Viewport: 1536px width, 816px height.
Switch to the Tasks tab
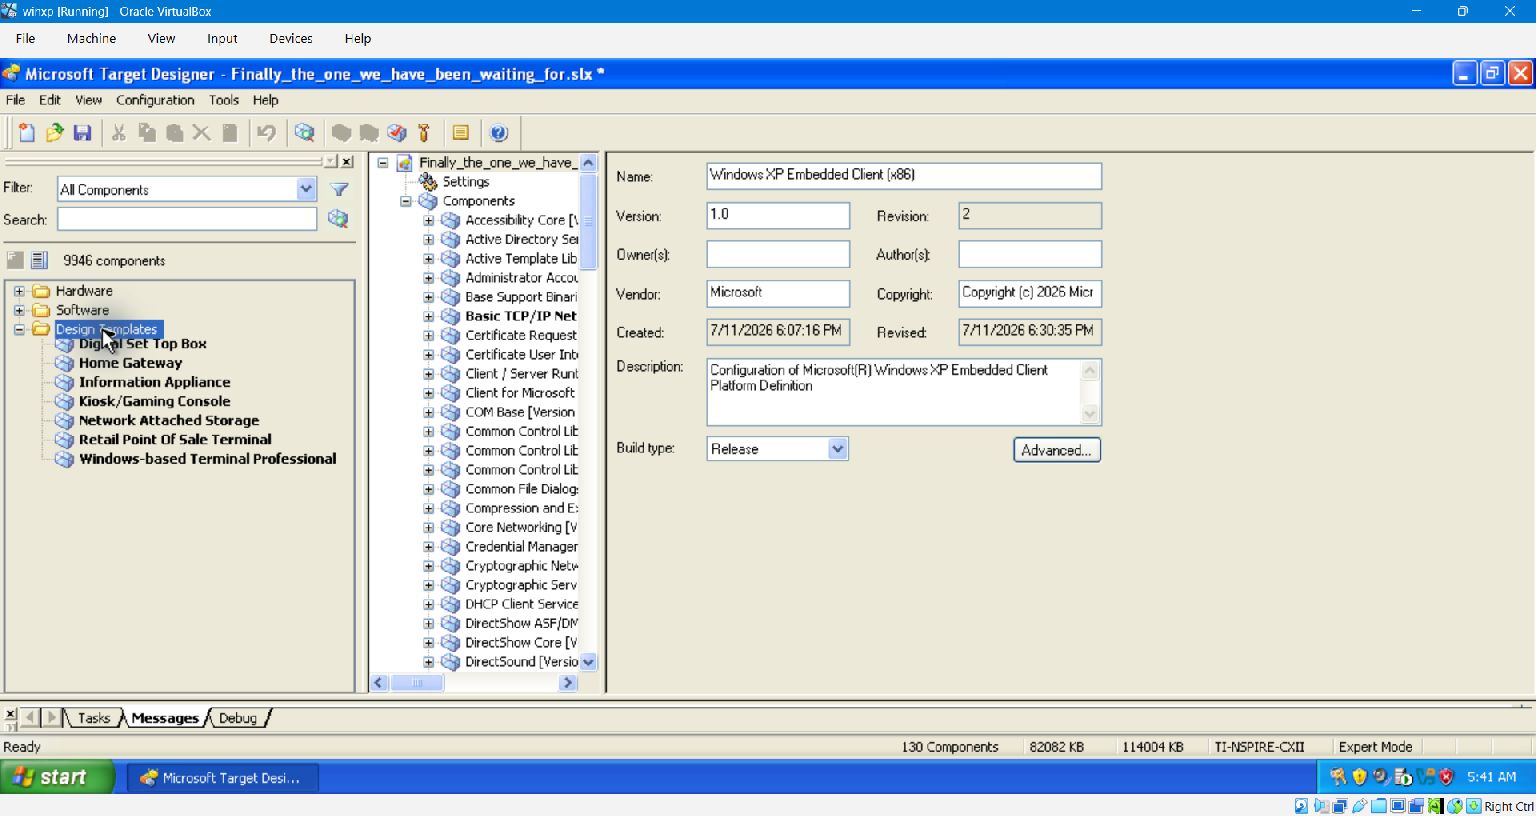tap(94, 718)
